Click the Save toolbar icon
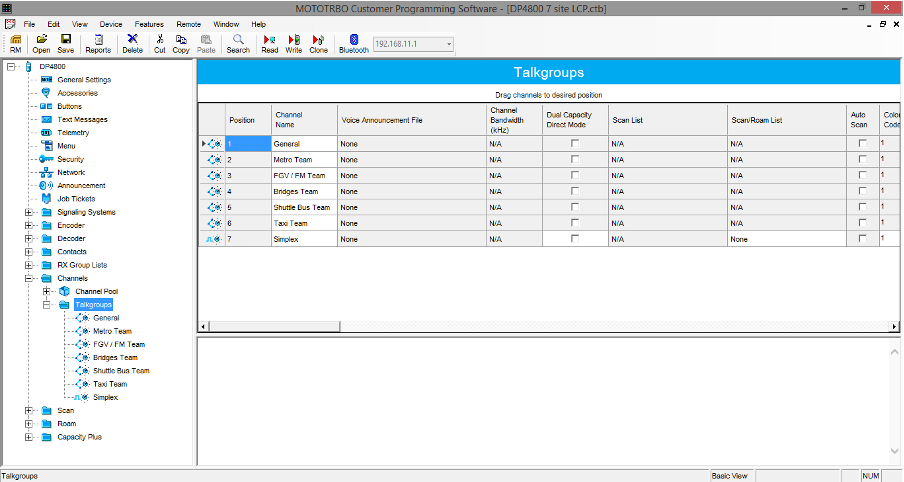Viewport: 904px width, 482px height. tap(65, 40)
